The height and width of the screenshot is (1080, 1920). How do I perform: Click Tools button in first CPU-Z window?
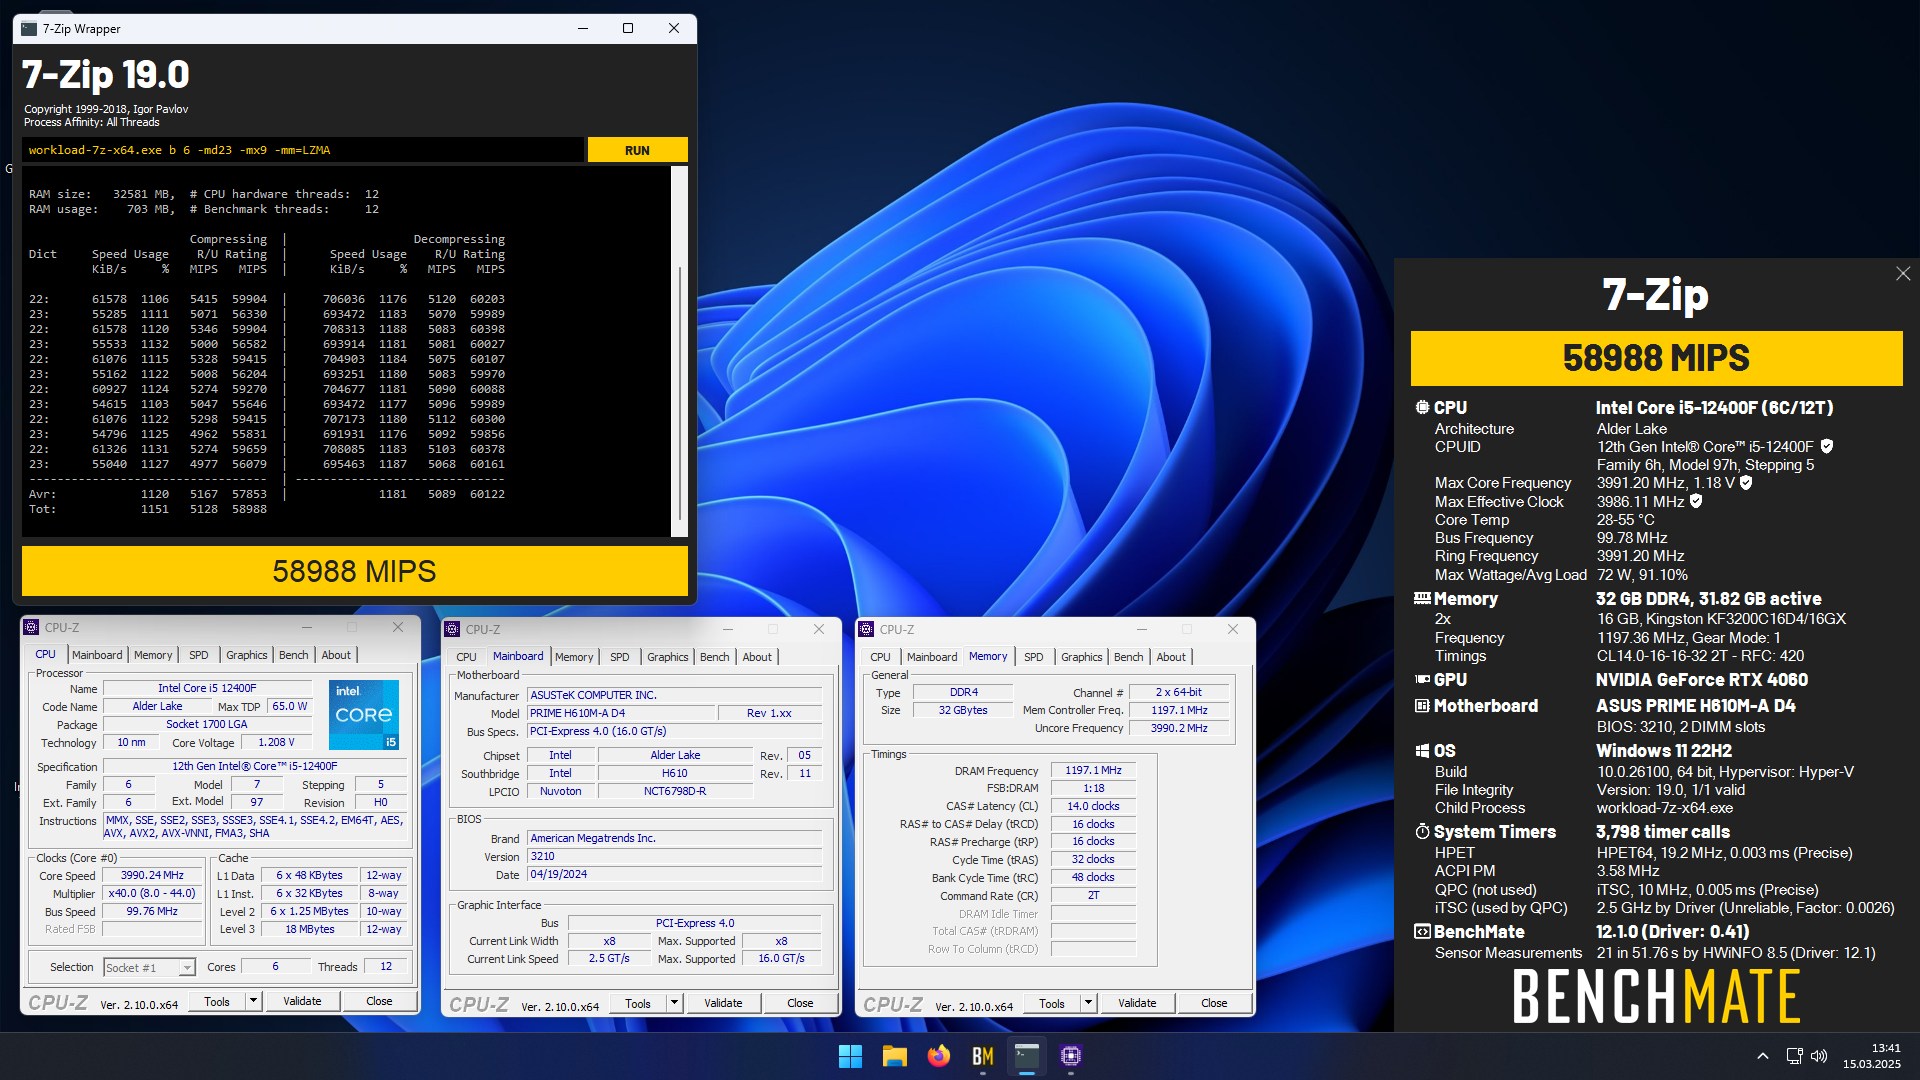tap(217, 1001)
